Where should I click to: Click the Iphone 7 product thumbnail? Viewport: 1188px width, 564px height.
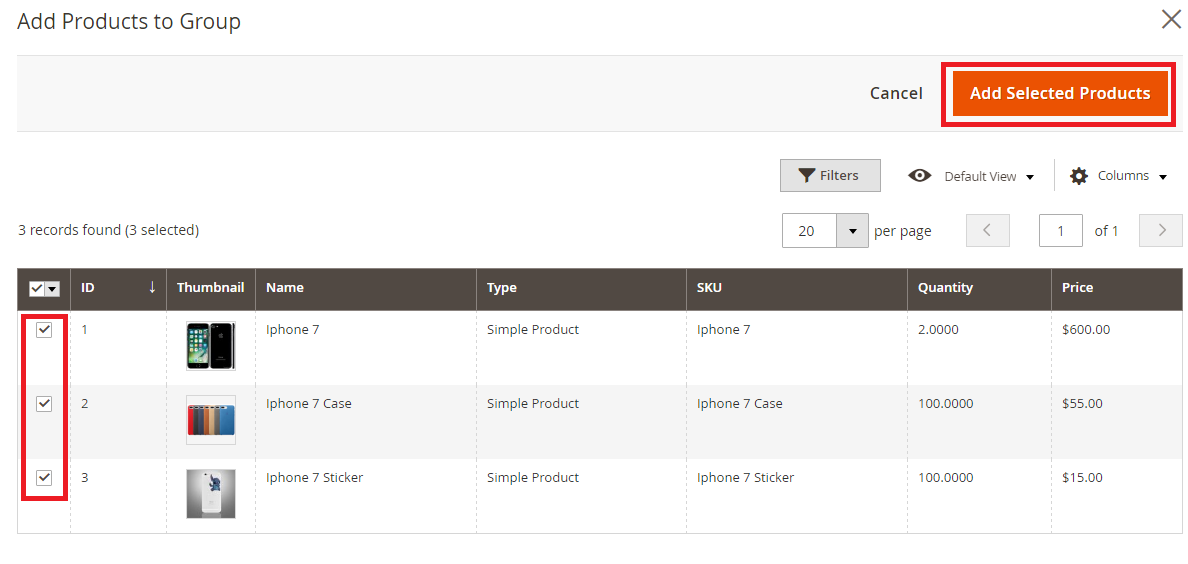(211, 346)
